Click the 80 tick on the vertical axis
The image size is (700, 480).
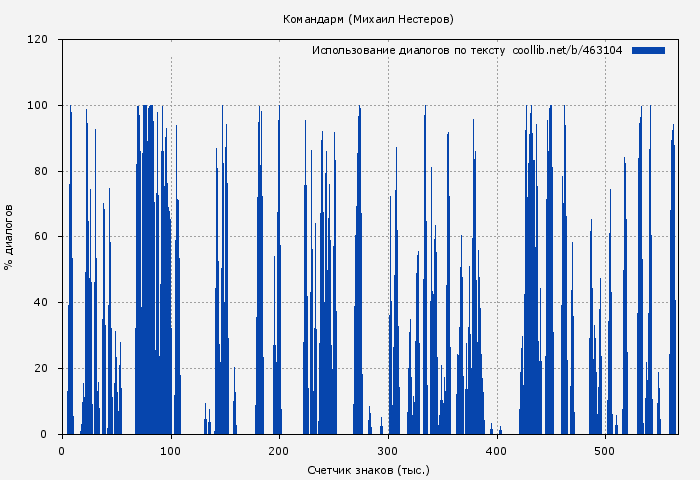point(41,171)
